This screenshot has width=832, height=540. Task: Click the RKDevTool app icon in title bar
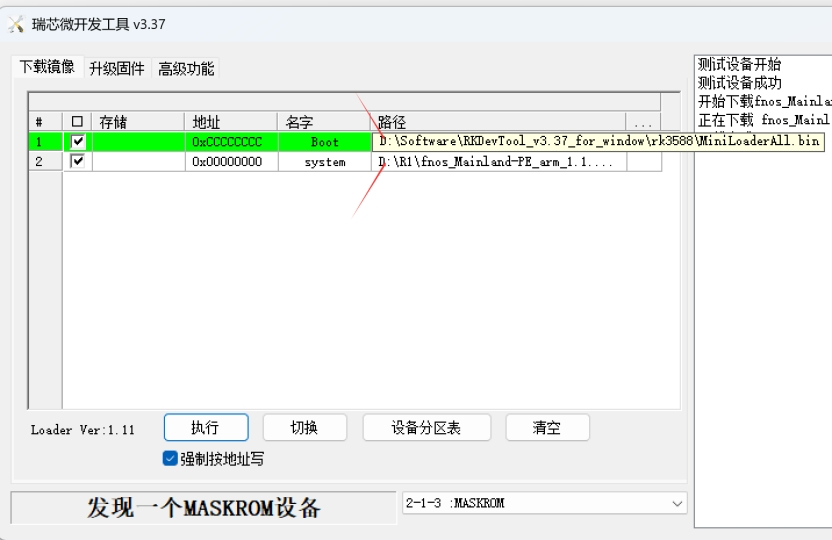coord(16,24)
